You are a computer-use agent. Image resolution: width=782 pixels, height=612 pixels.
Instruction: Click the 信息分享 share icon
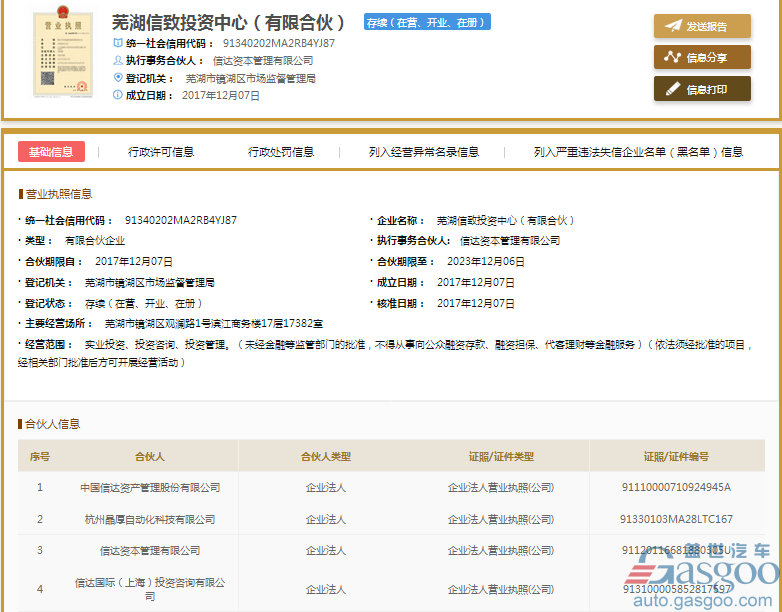[672, 57]
